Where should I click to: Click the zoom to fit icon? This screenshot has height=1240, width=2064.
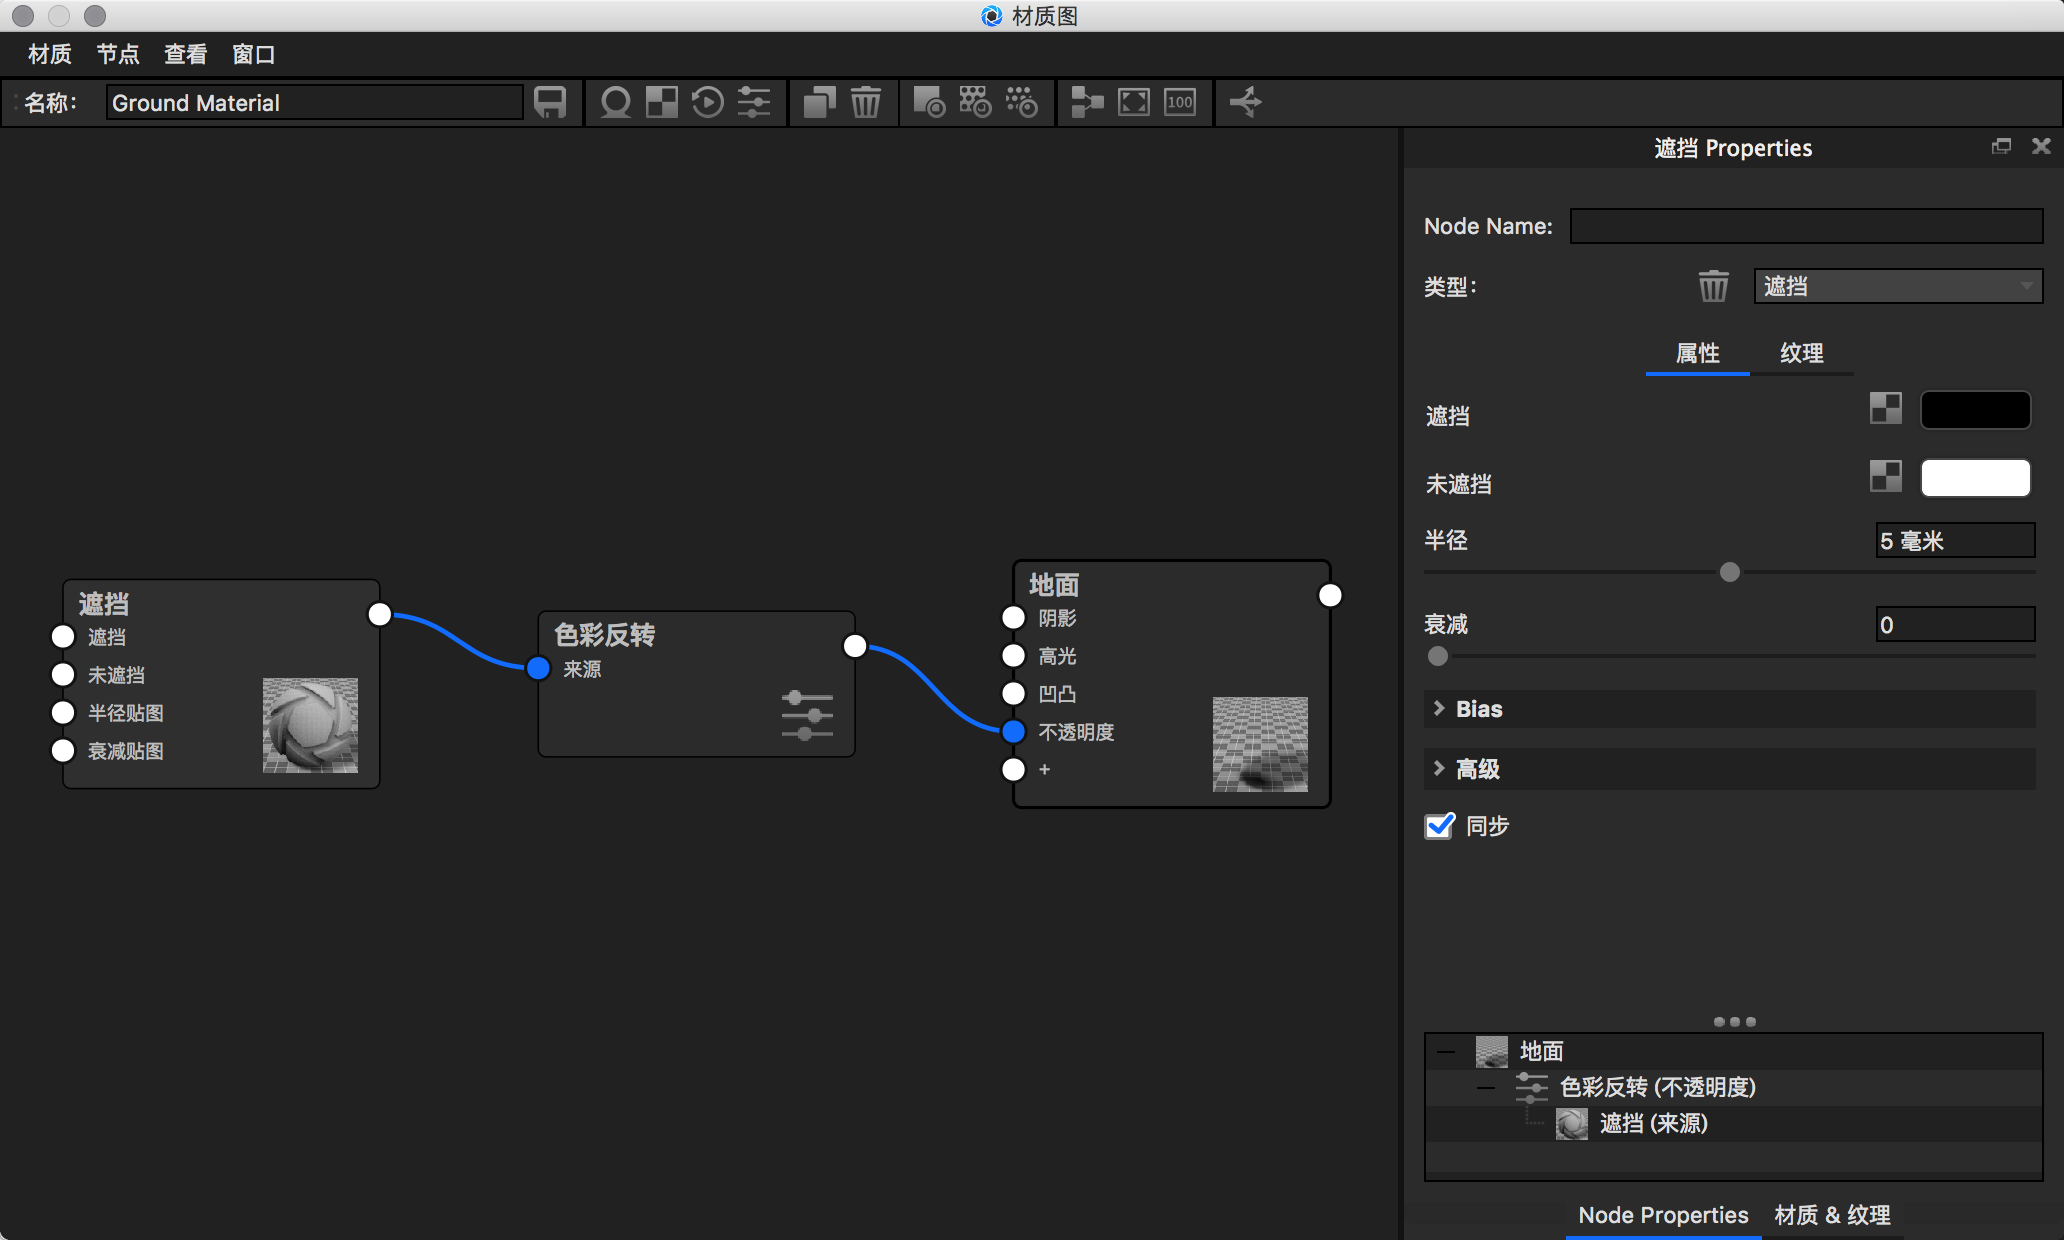coord(1133,102)
